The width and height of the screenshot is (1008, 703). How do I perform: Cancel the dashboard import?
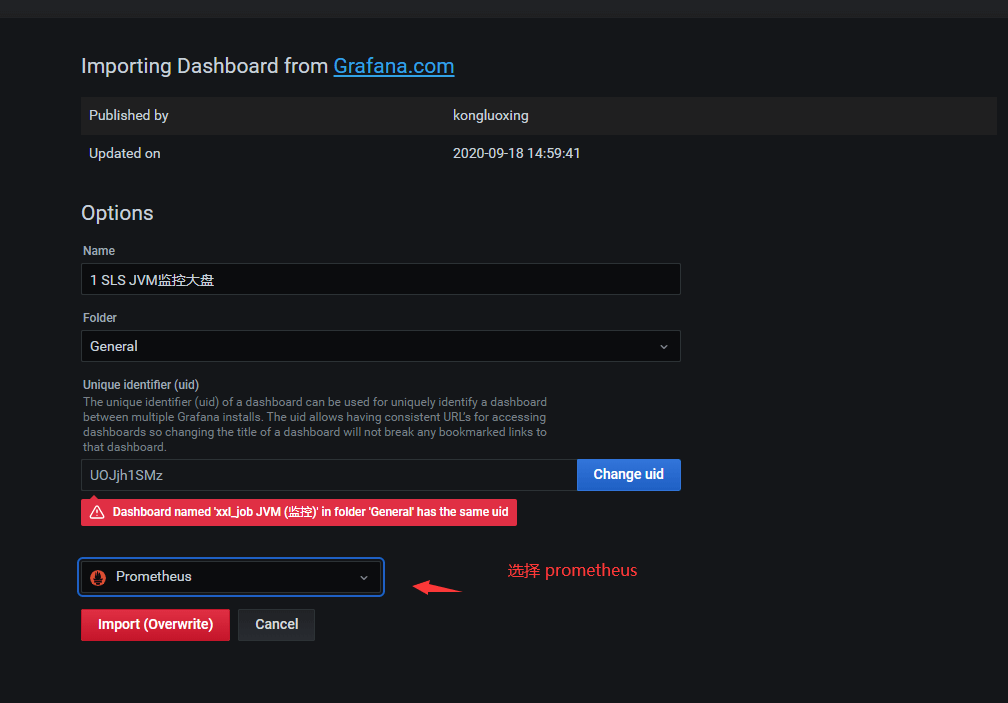pyautogui.click(x=276, y=625)
